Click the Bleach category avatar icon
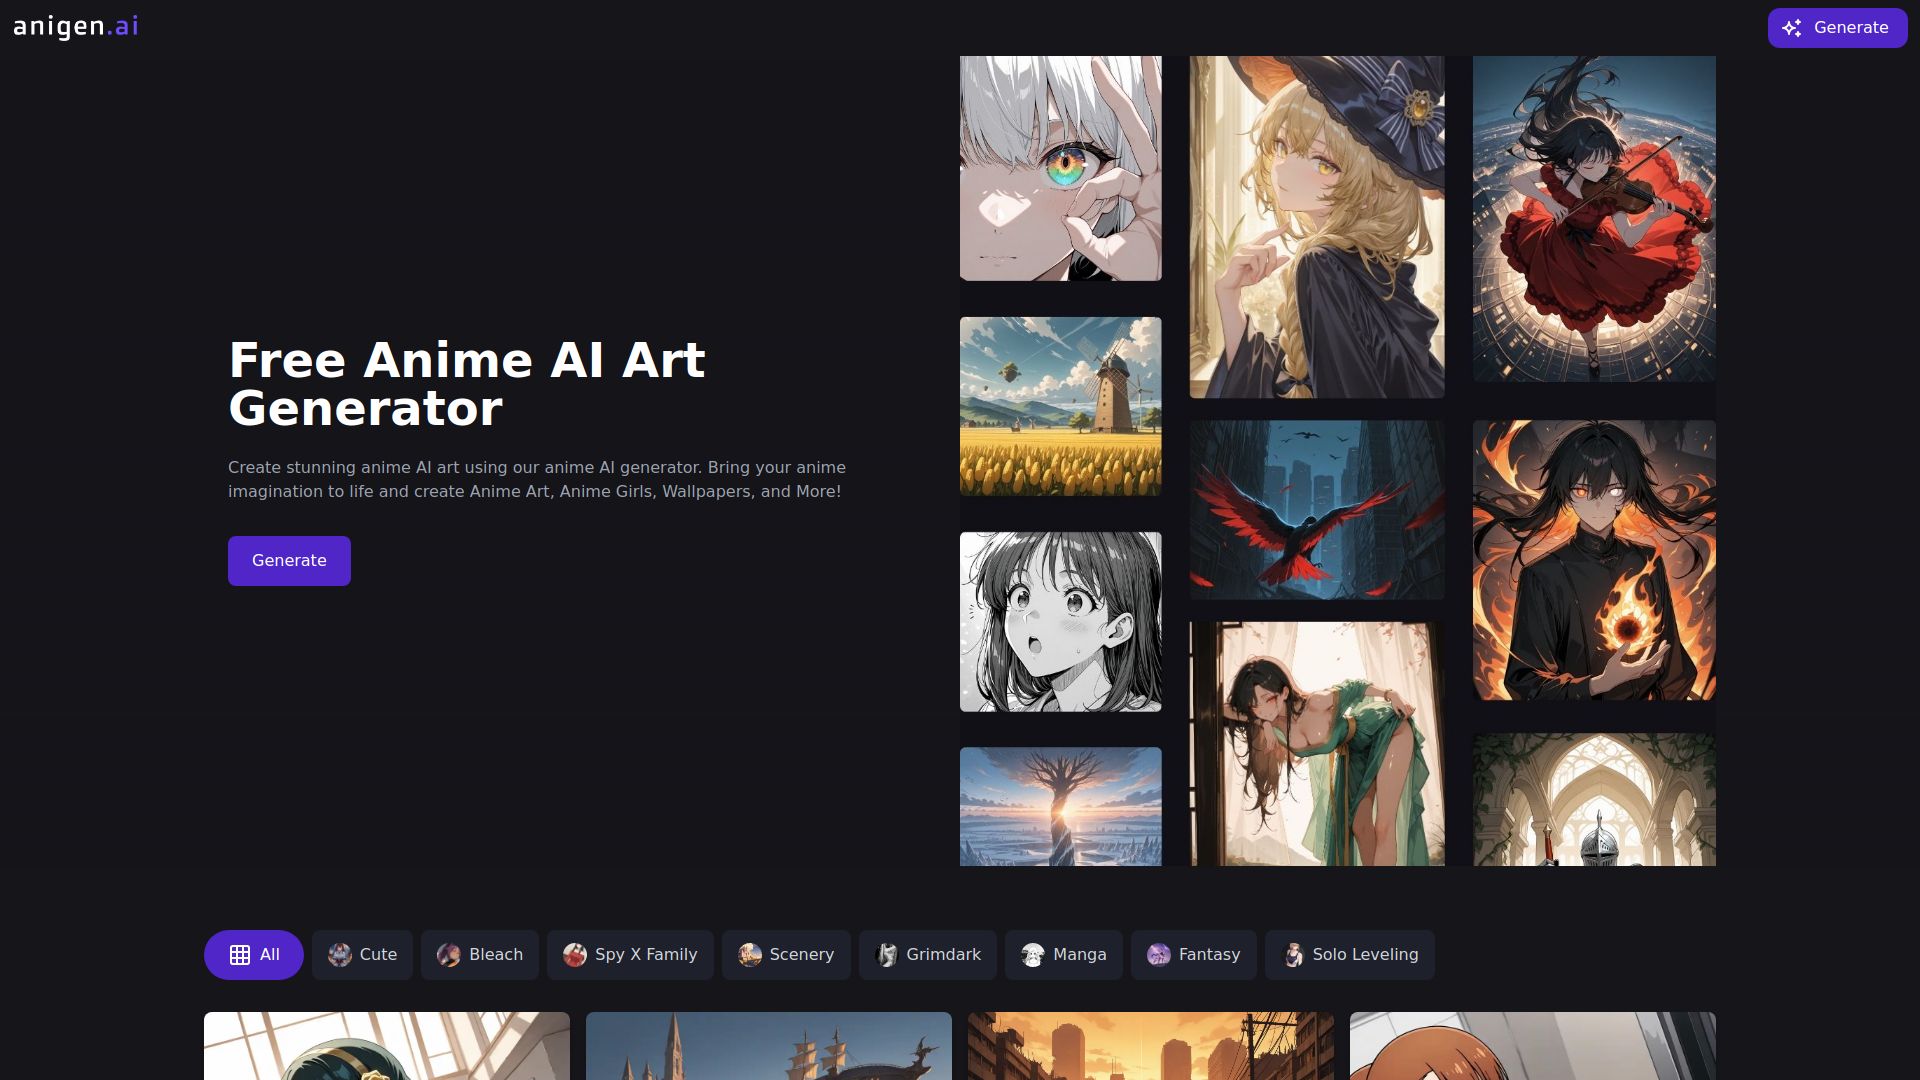The height and width of the screenshot is (1080, 1920). click(x=450, y=954)
